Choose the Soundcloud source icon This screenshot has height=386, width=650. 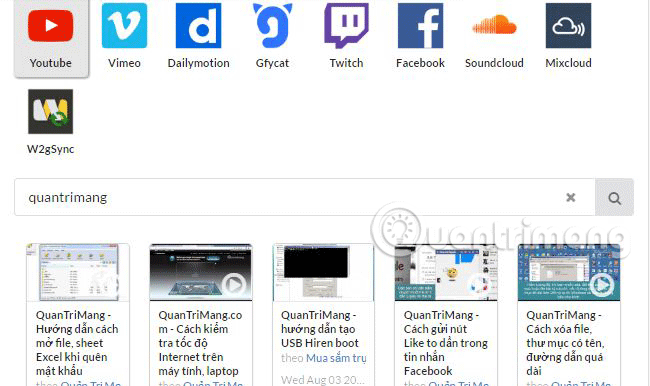pos(494,25)
